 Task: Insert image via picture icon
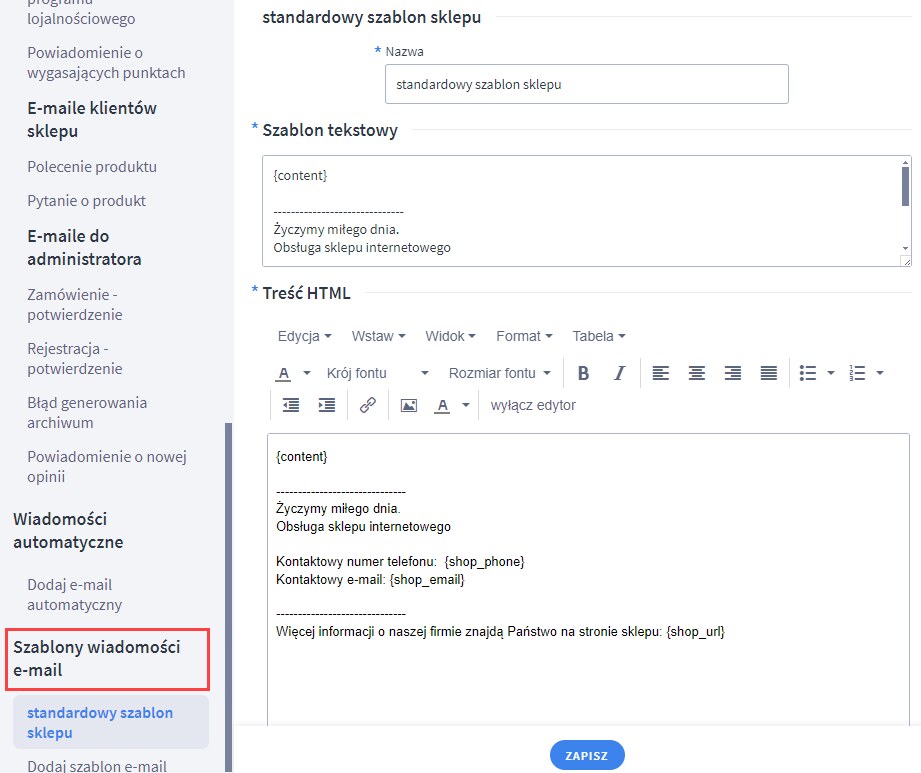coord(409,405)
